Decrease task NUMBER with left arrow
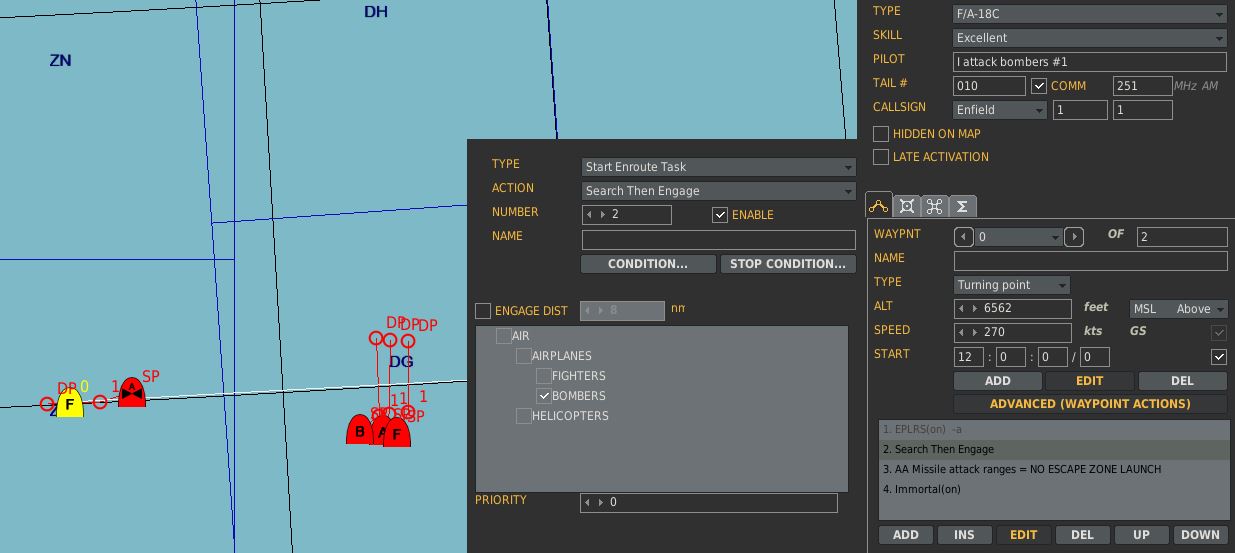The width and height of the screenshot is (1235, 553). tap(590, 215)
